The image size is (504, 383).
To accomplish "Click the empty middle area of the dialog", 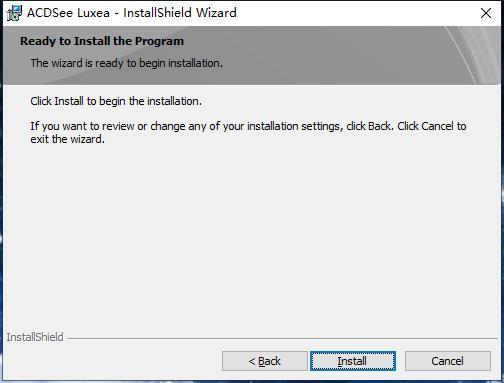I will (x=252, y=233).
